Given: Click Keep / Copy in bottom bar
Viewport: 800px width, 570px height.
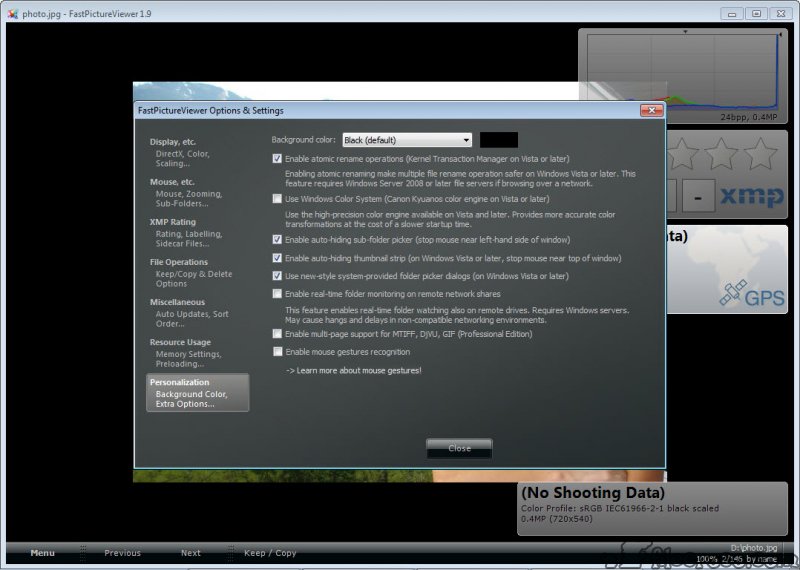Looking at the screenshot, I should tap(270, 553).
